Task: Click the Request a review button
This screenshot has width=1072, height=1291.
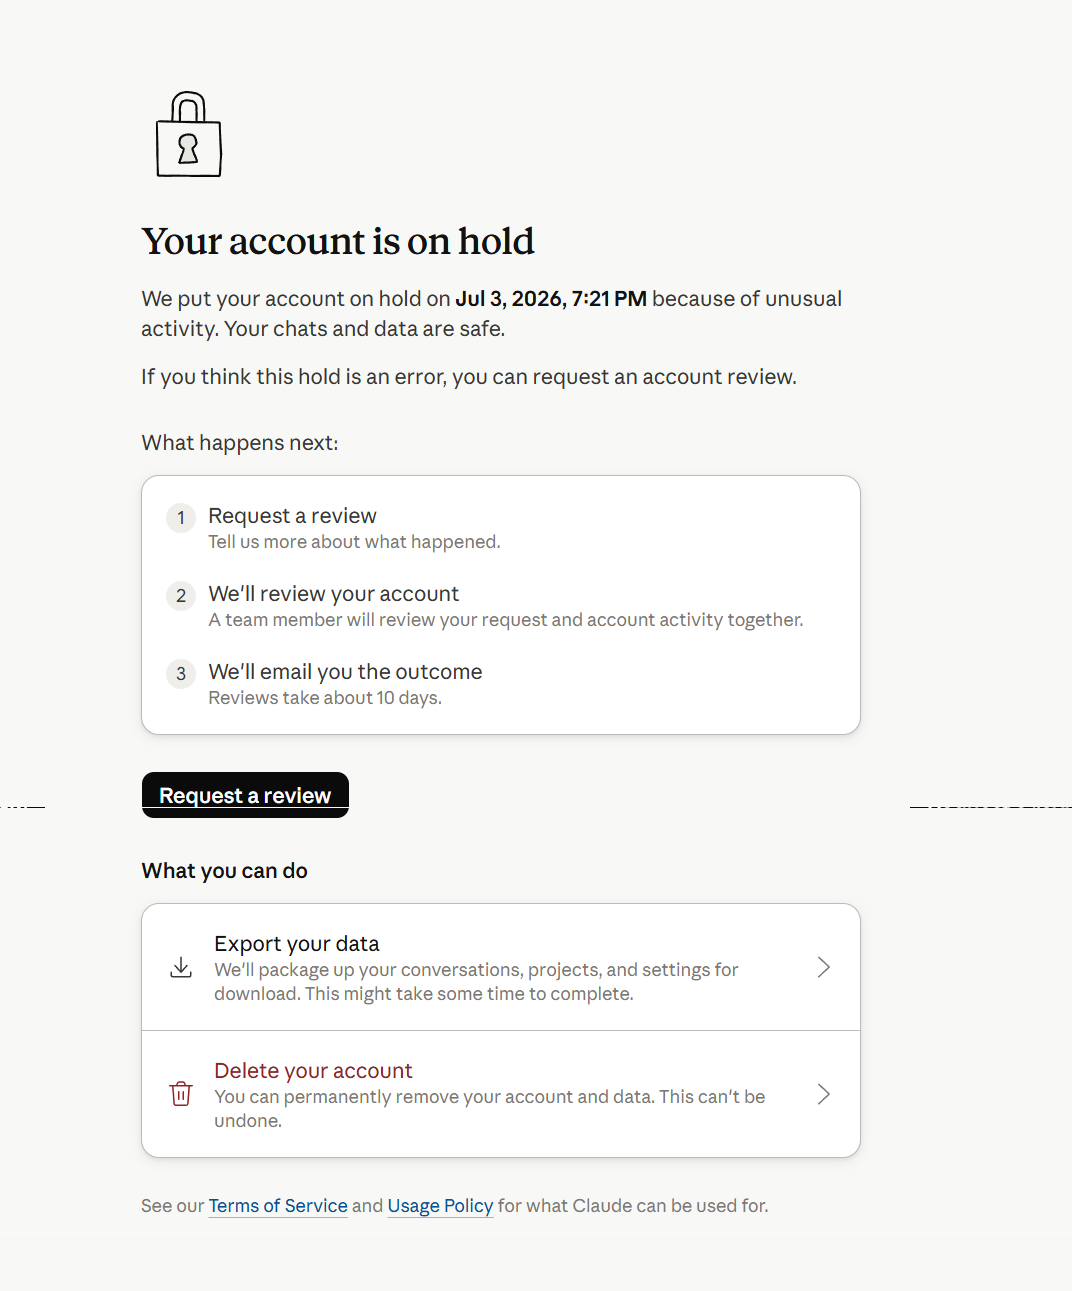Action: [245, 795]
